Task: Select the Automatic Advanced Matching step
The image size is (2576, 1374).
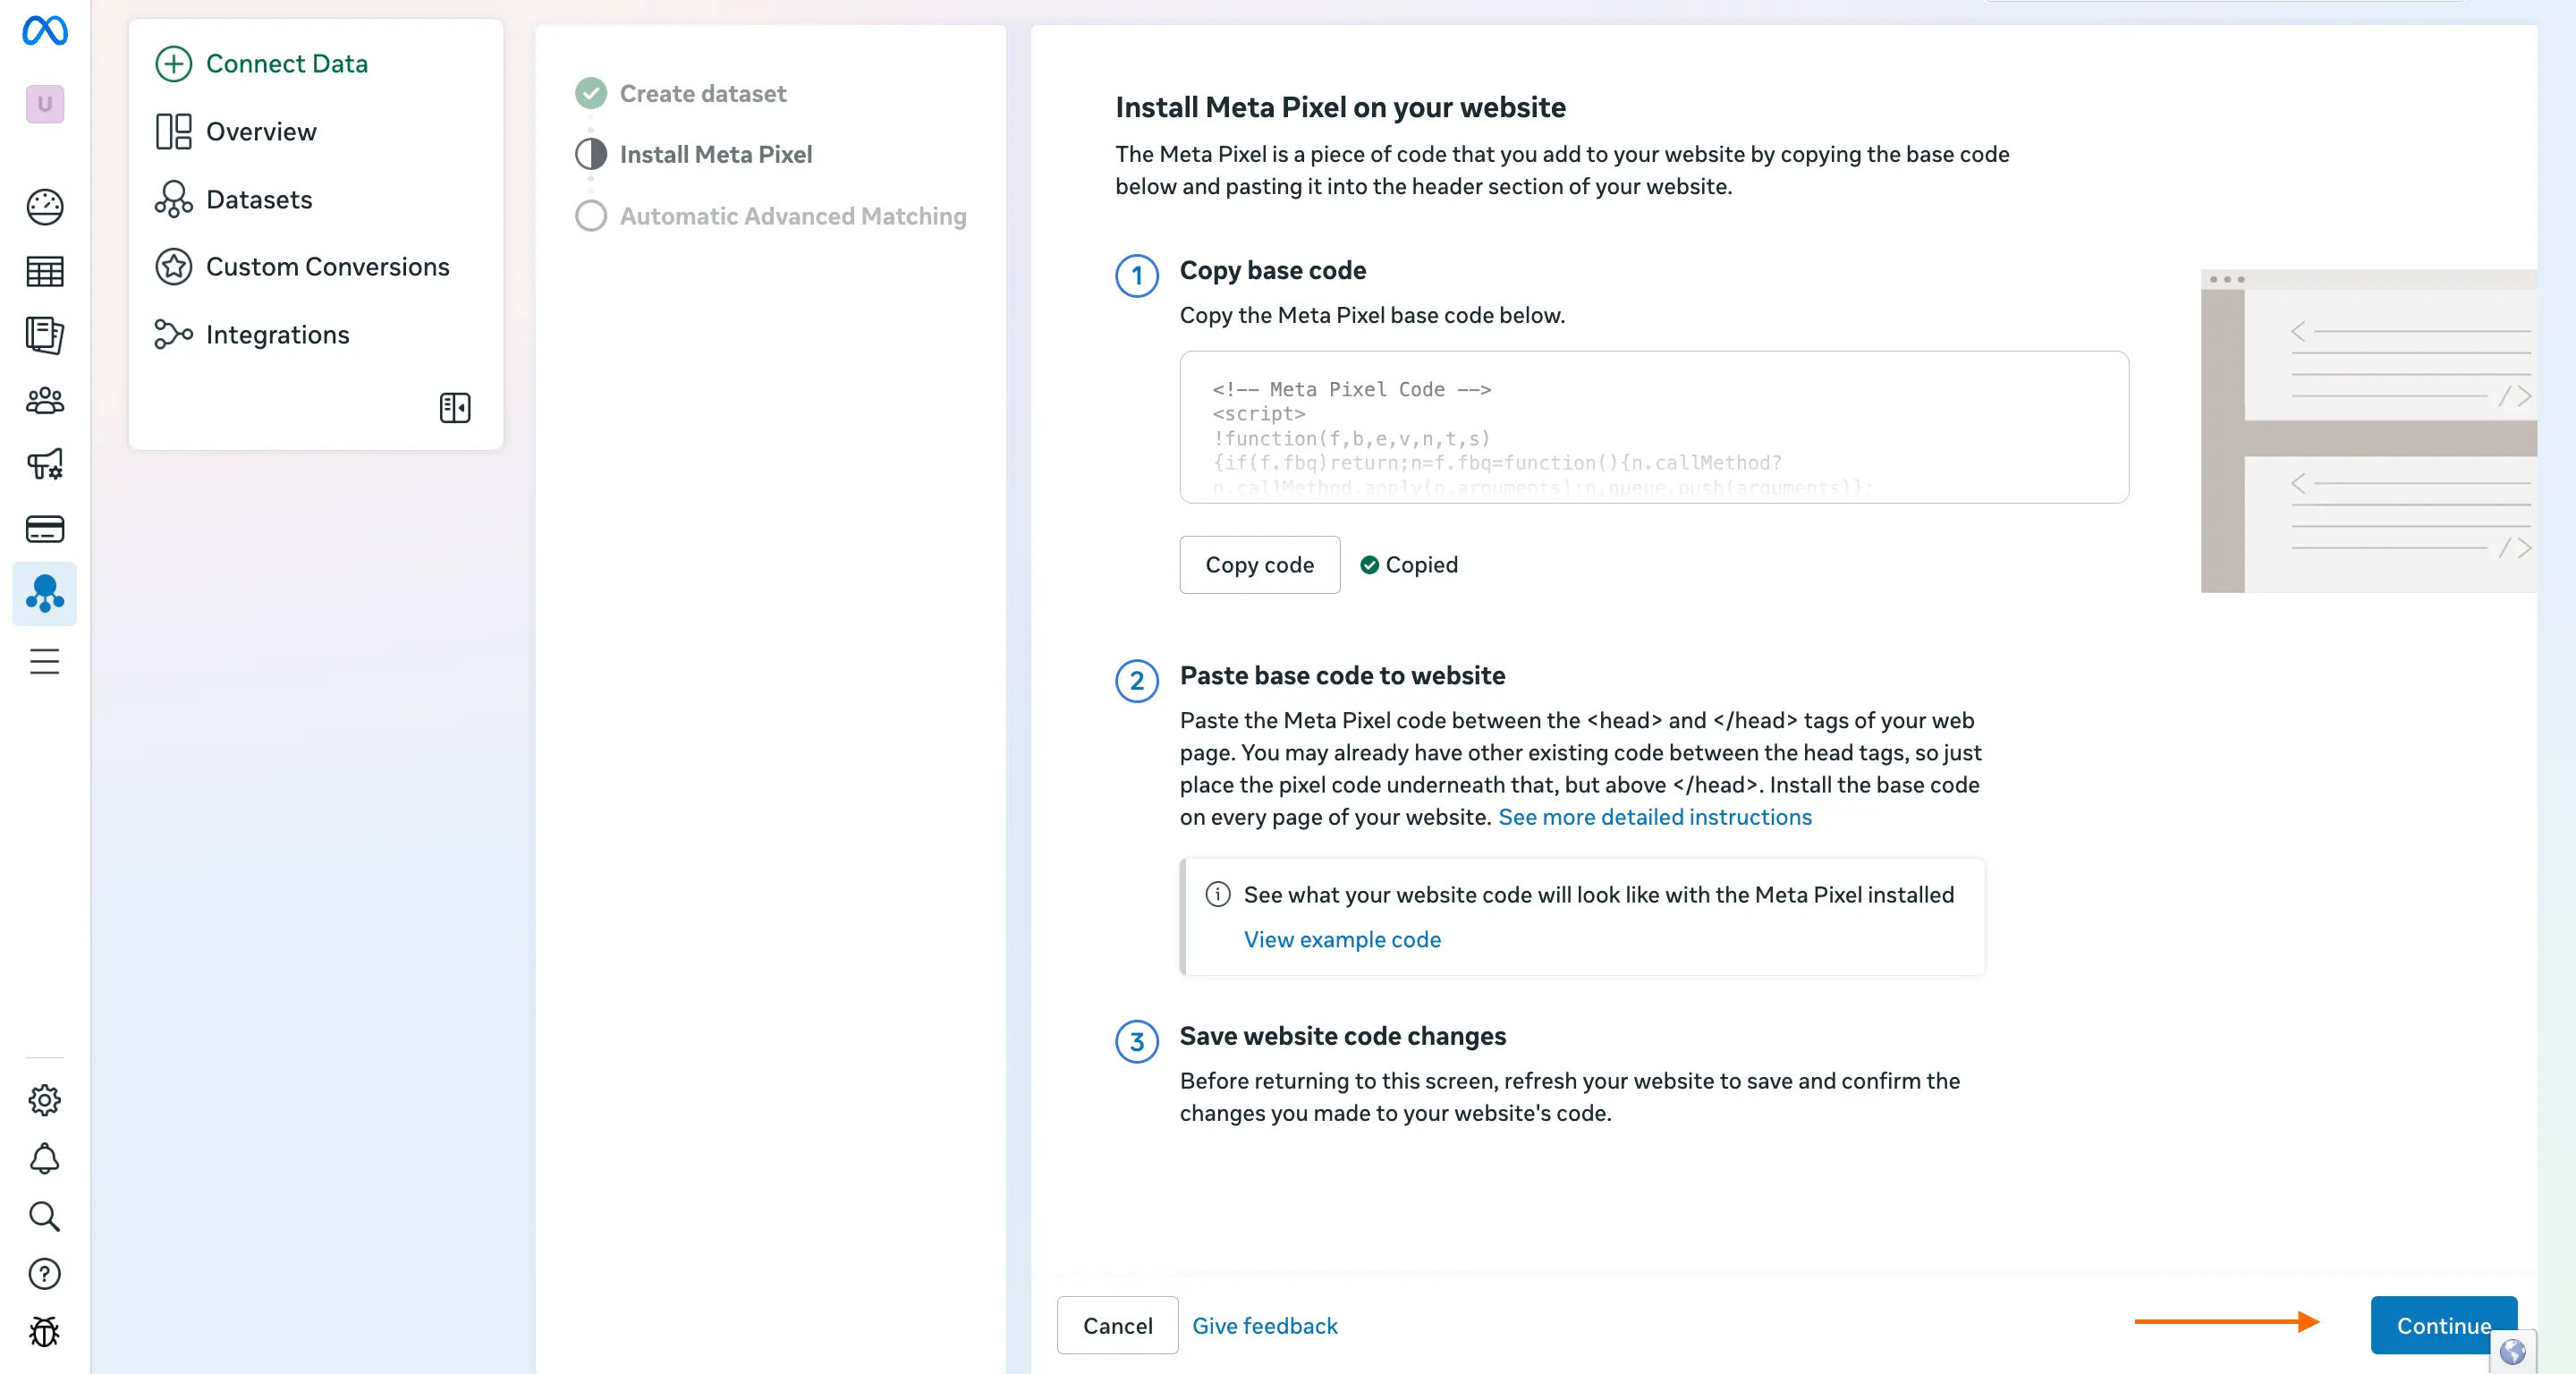Action: (792, 216)
